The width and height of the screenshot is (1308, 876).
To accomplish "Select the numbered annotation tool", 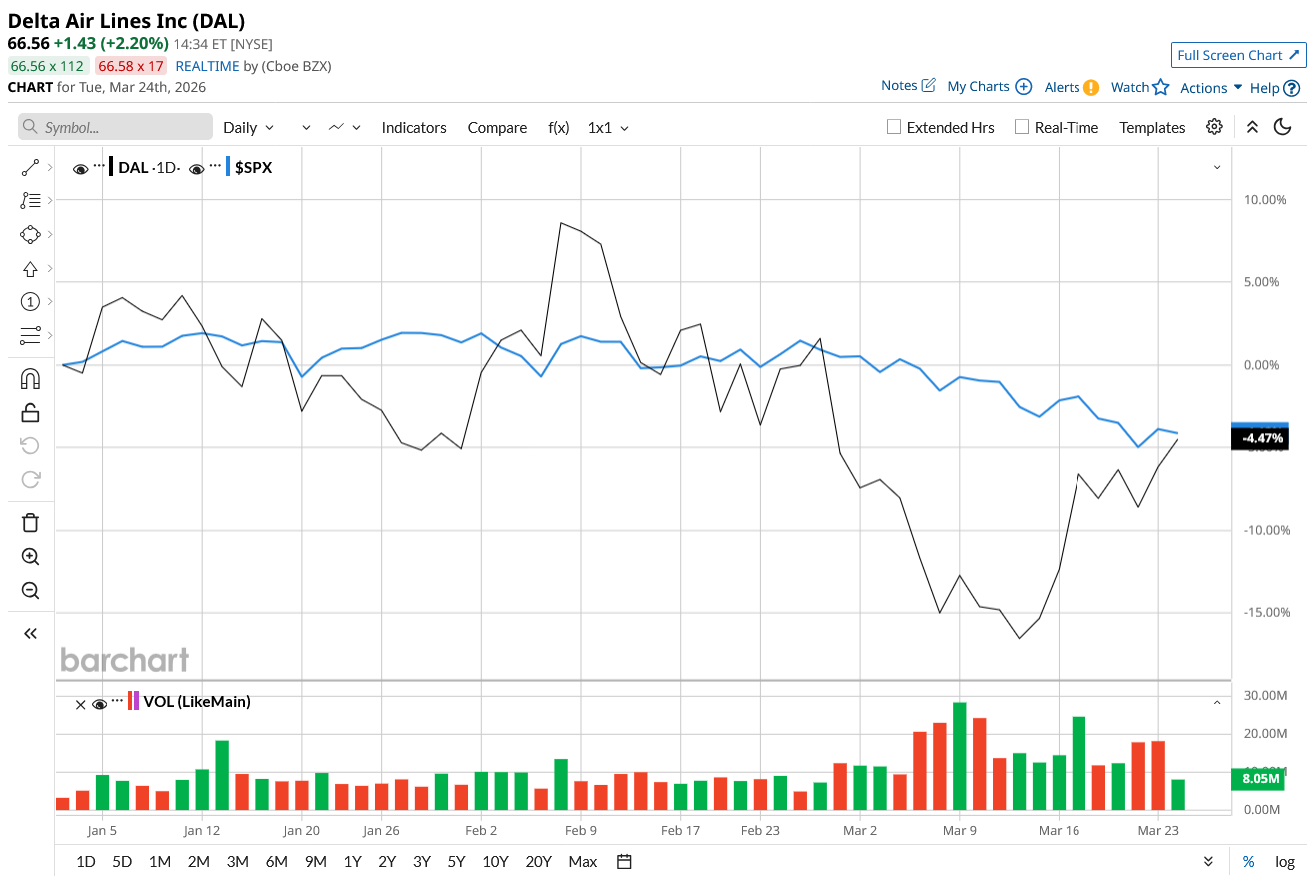I will (30, 302).
